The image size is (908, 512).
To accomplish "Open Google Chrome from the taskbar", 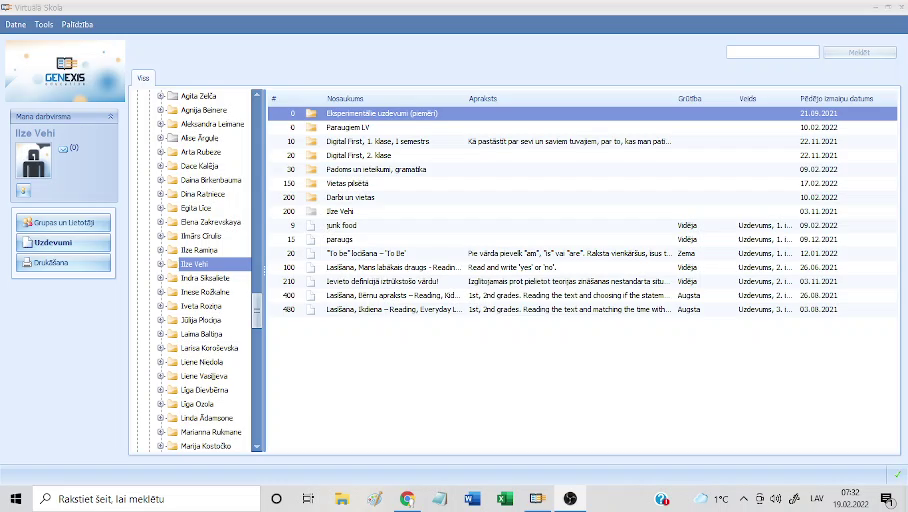I will click(x=407, y=498).
